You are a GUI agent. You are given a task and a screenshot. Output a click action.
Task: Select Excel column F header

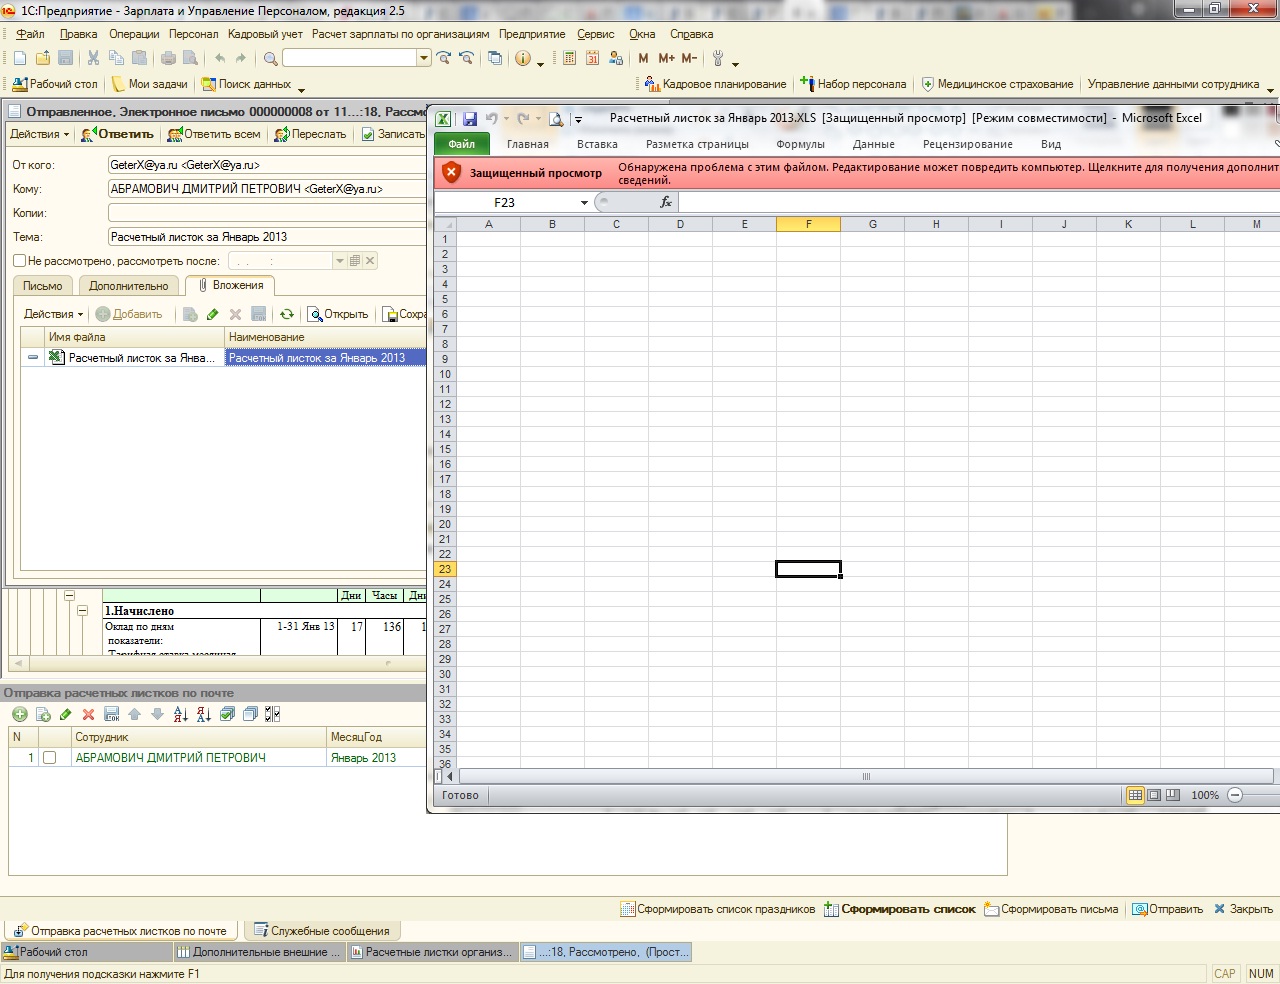(808, 224)
